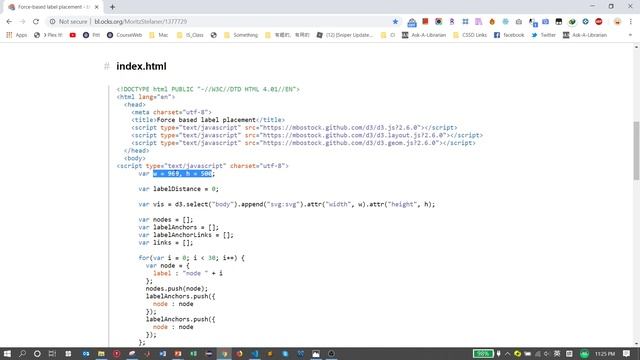Open the AdBlock stop-sign extension
Image resolution: width=640 pixels, height=360 pixels.
[x=599, y=22]
